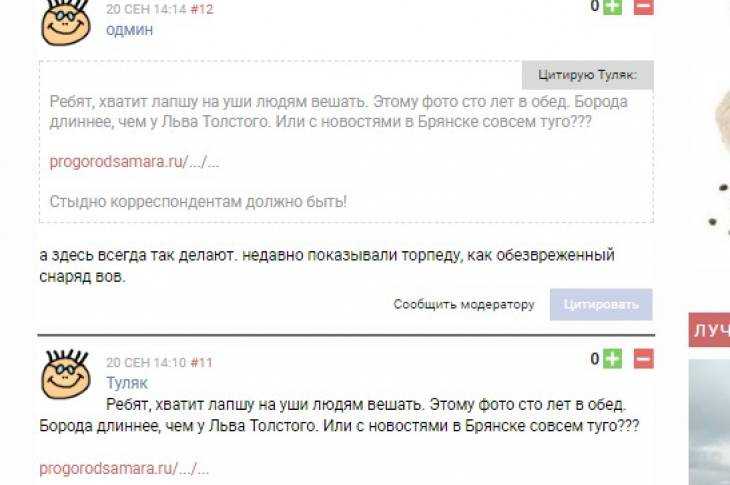
Task: Upvote comment #11 with green plus
Action: 612,358
